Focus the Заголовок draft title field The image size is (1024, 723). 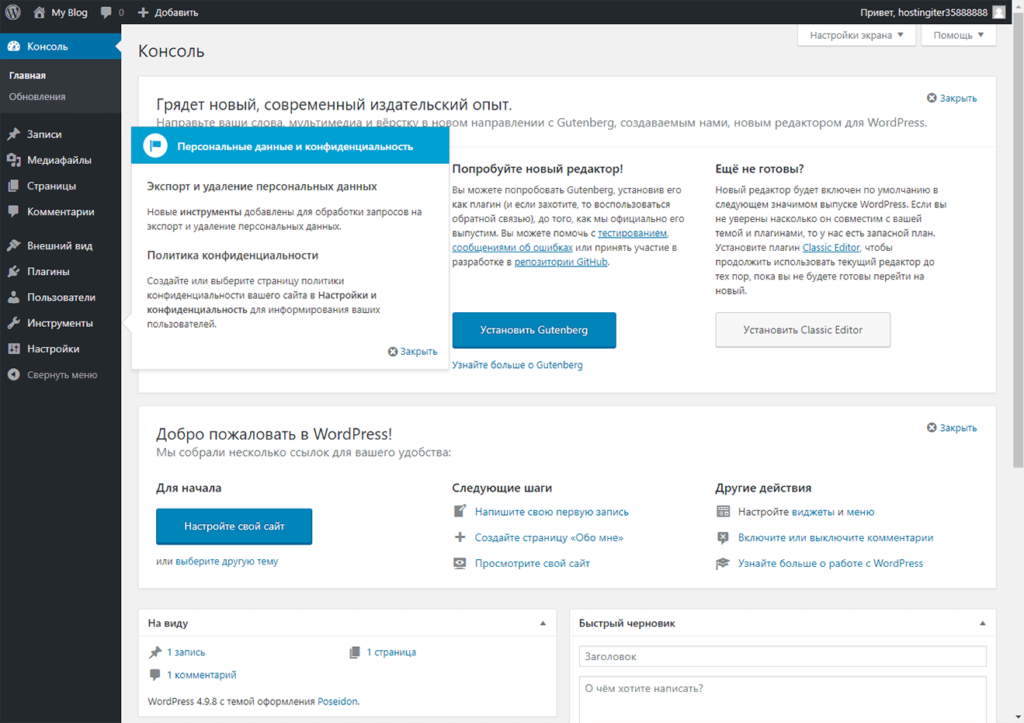(782, 656)
